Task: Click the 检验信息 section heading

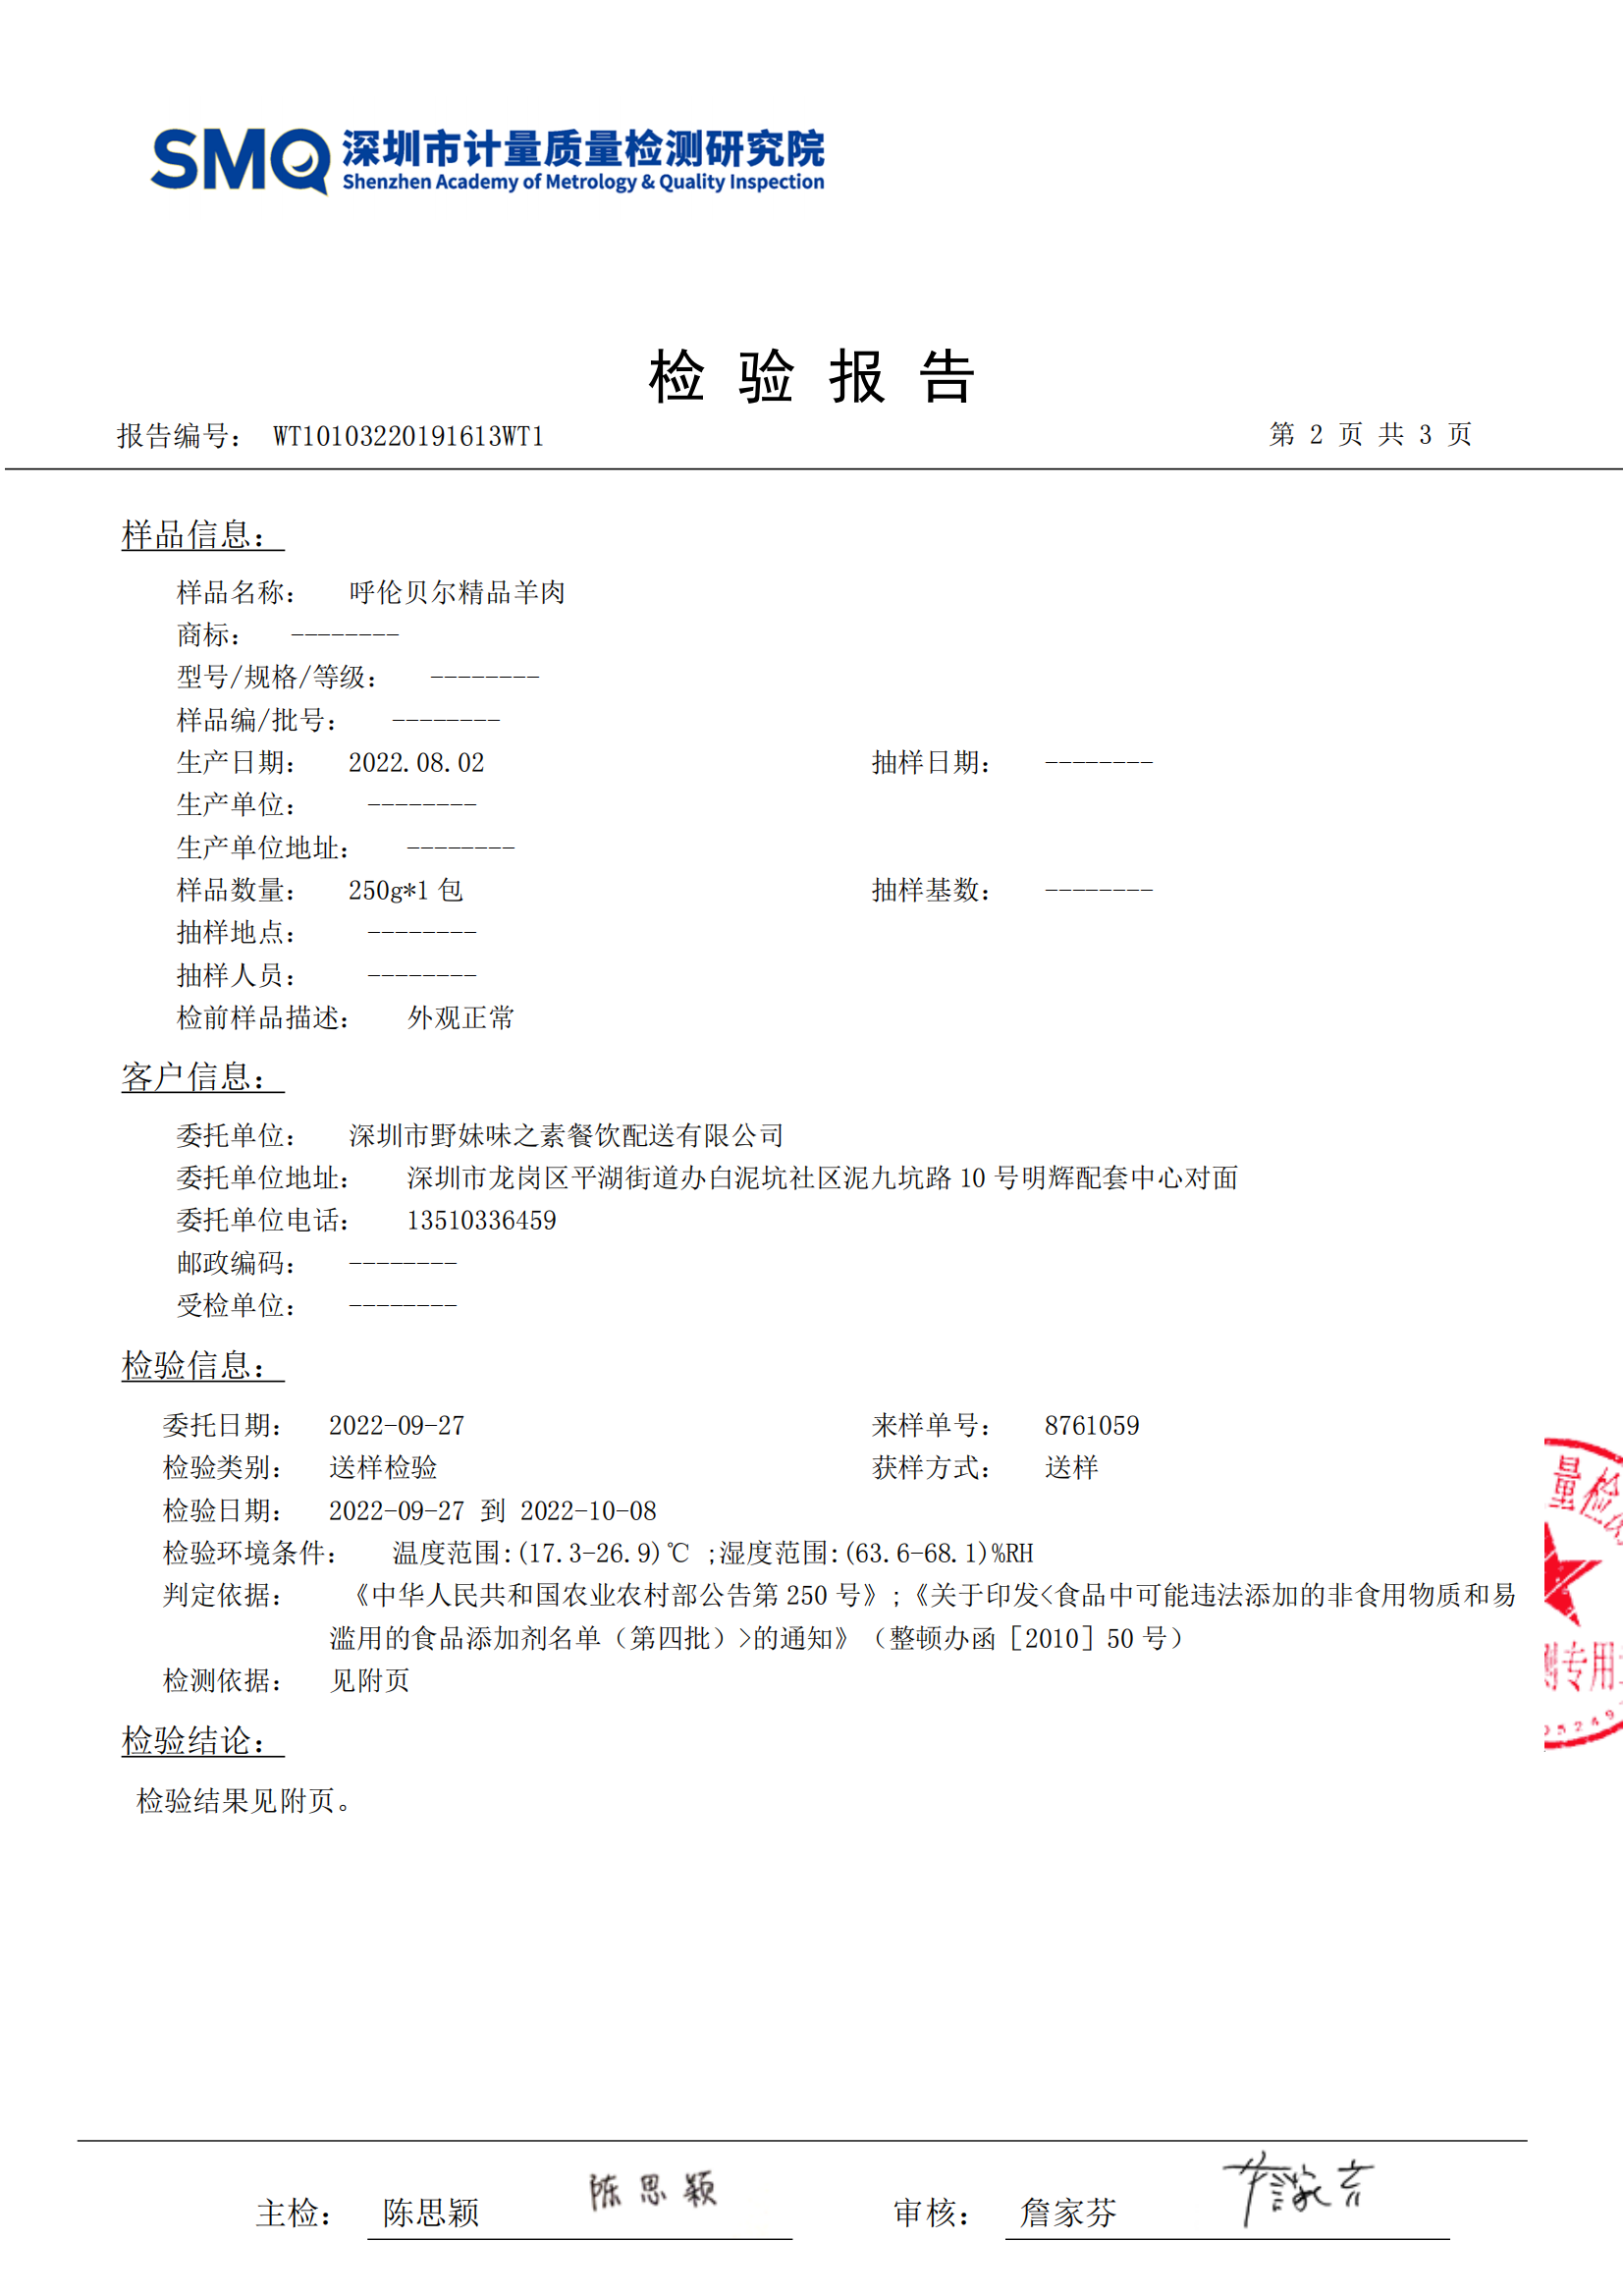Action: coord(203,1365)
